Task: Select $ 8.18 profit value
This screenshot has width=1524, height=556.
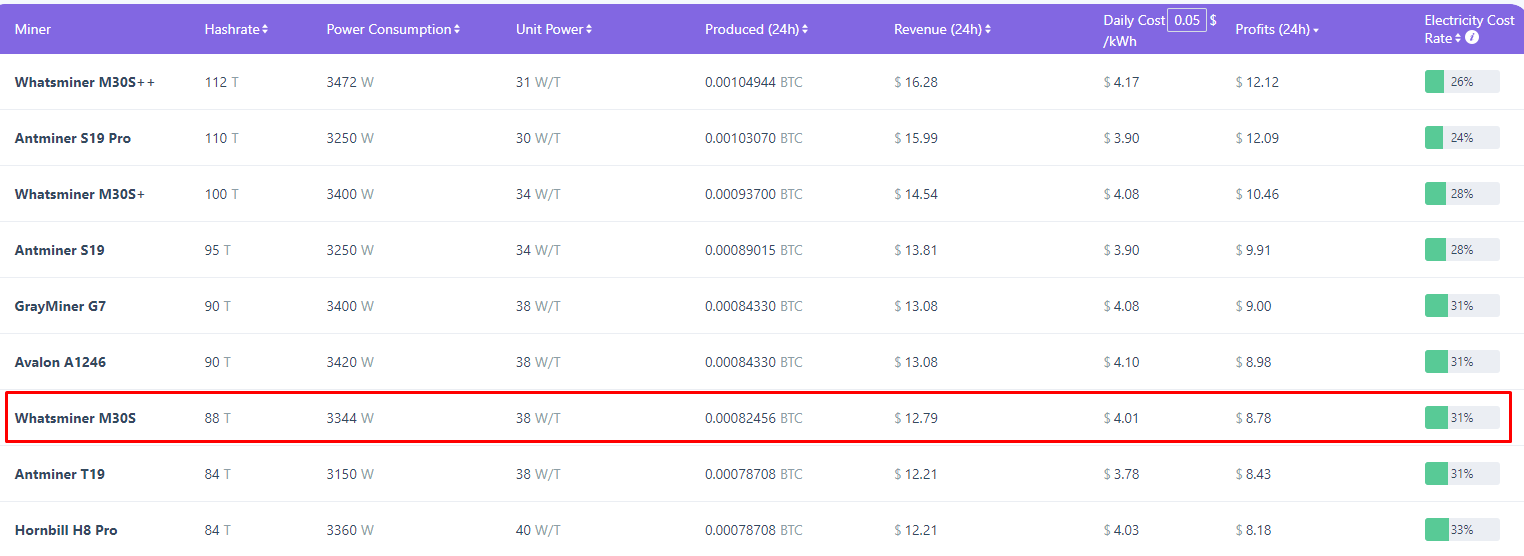Action: tap(1253, 530)
